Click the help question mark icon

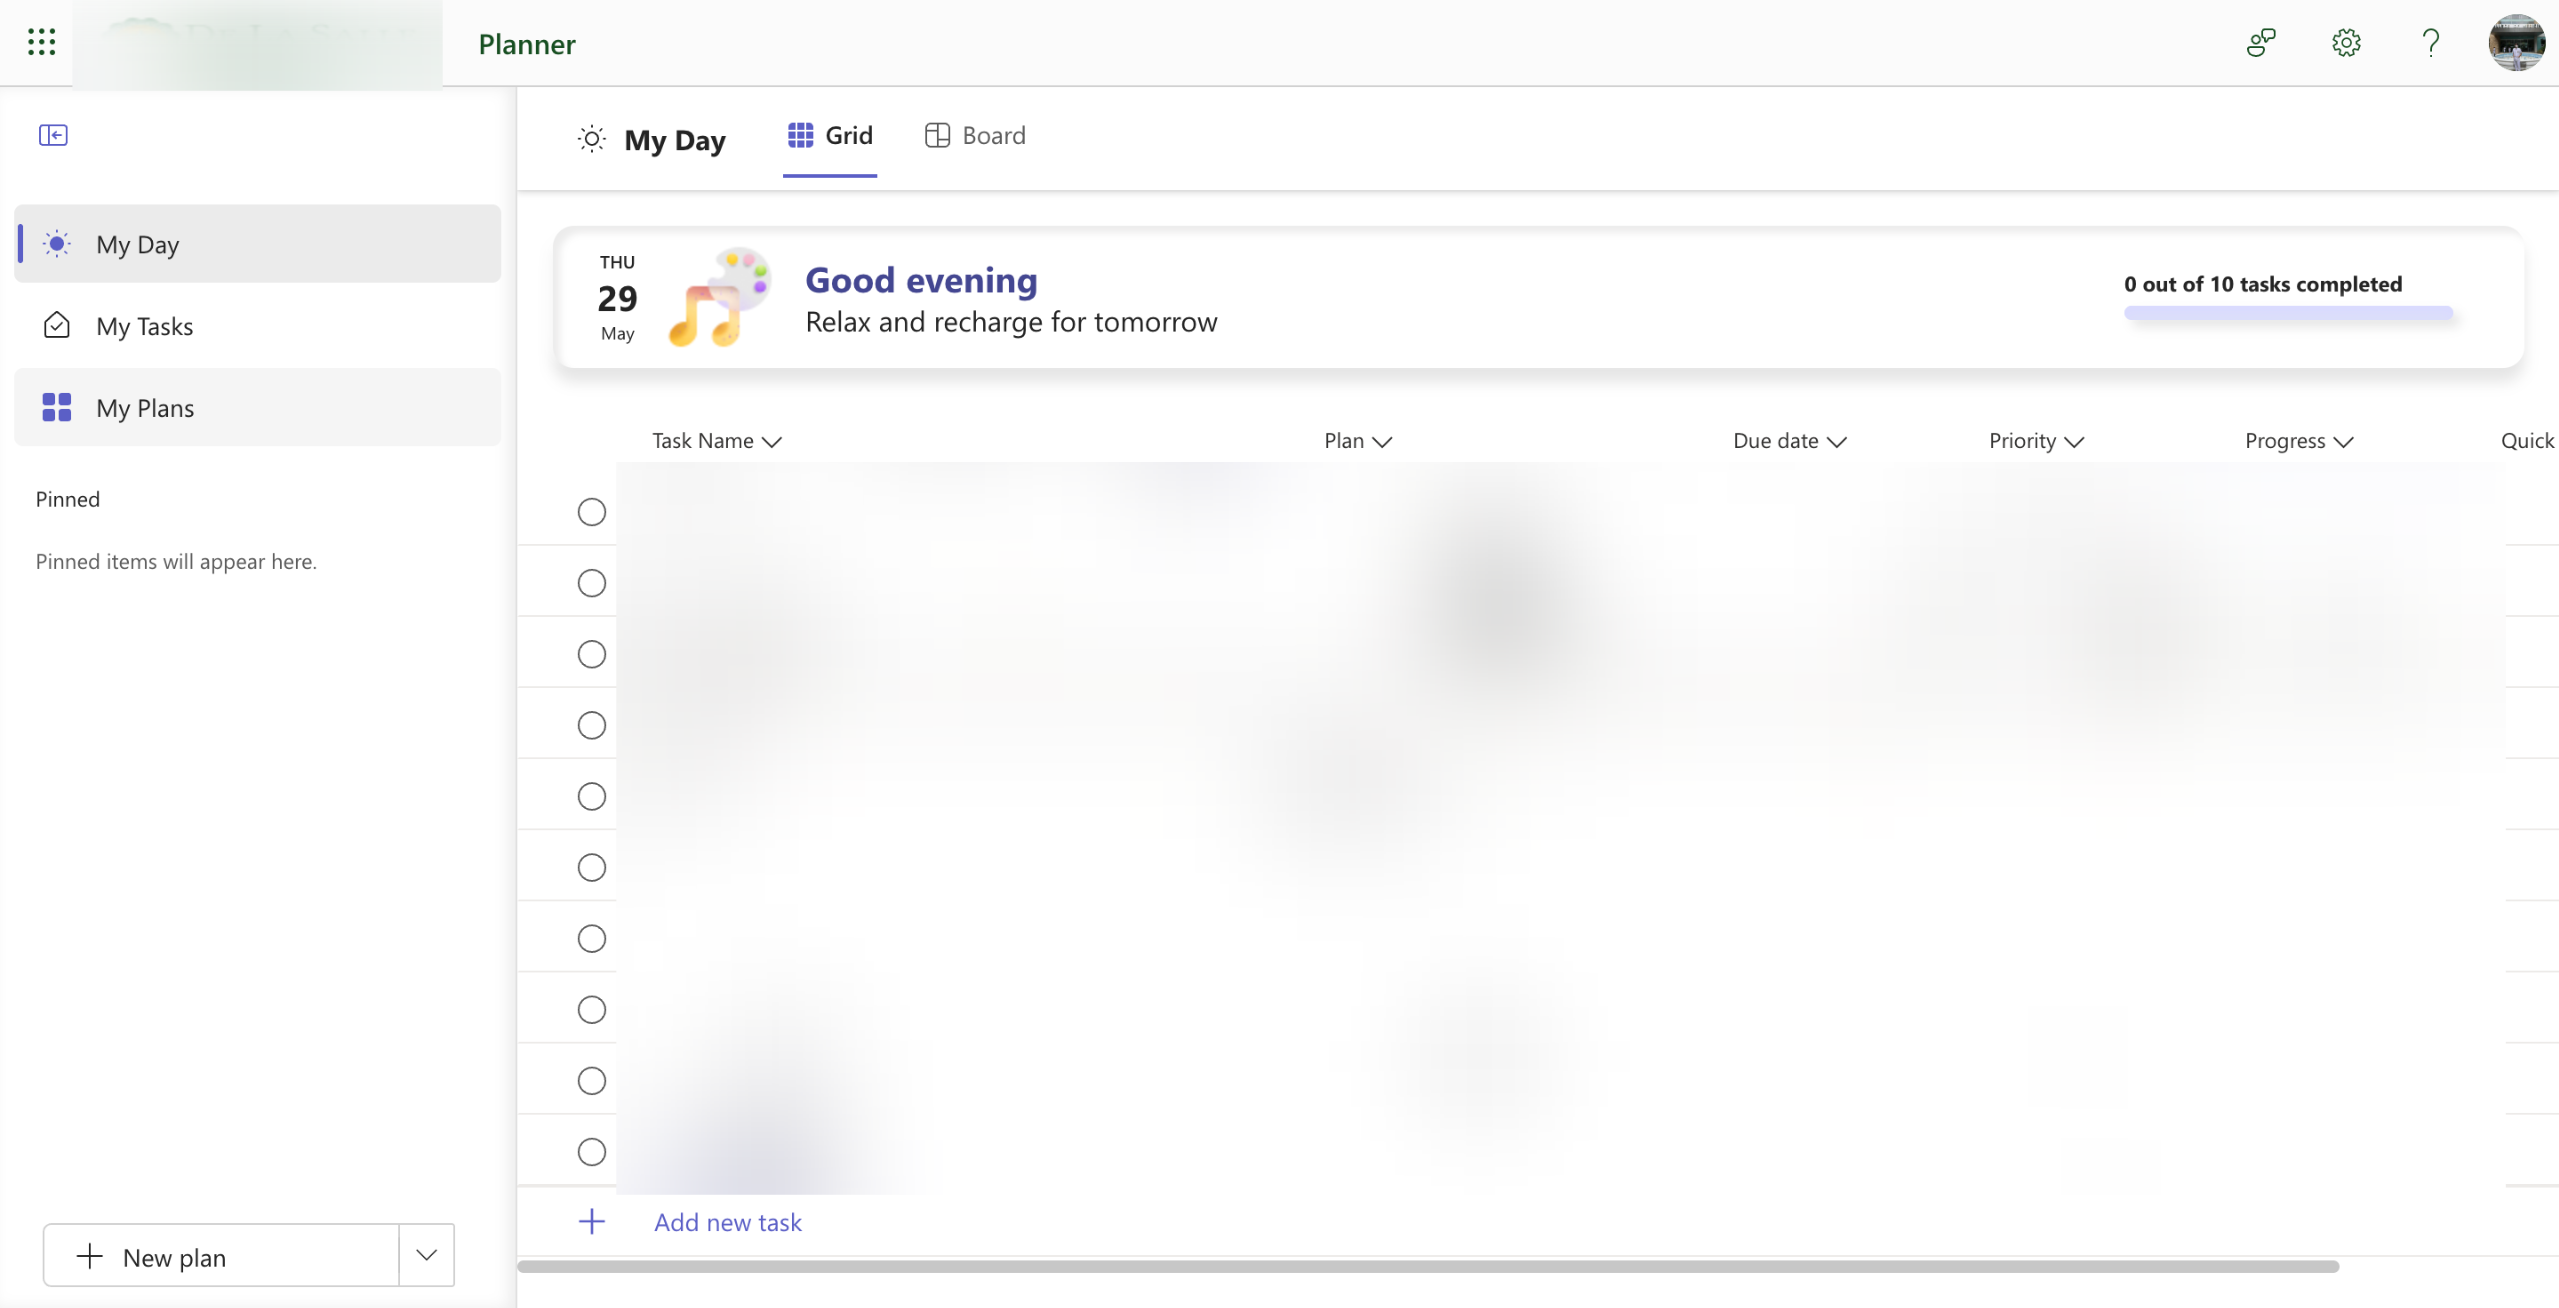pyautogui.click(x=2430, y=43)
